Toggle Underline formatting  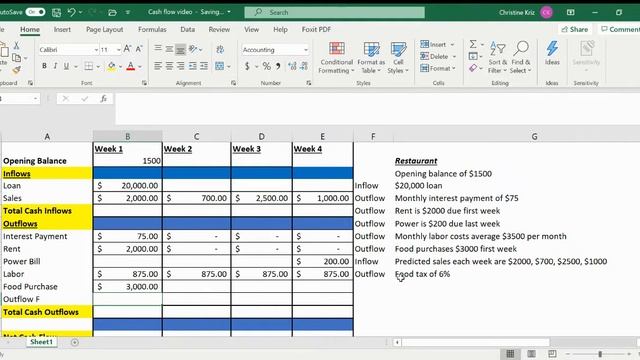66,66
